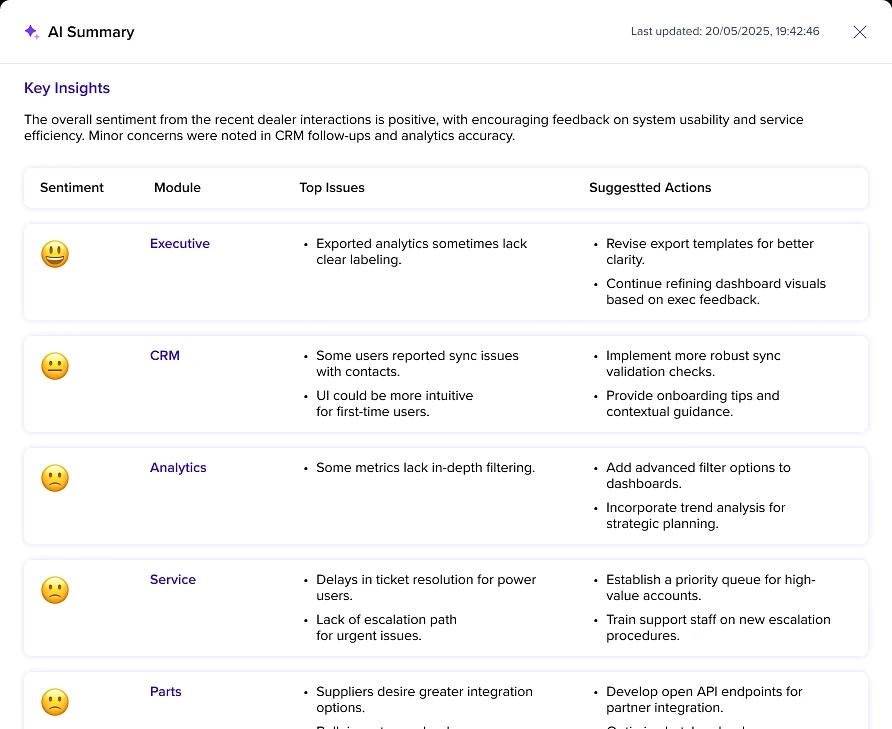Screen dimensions: 892x729
Task: Open the Executive module link
Action: click(180, 244)
